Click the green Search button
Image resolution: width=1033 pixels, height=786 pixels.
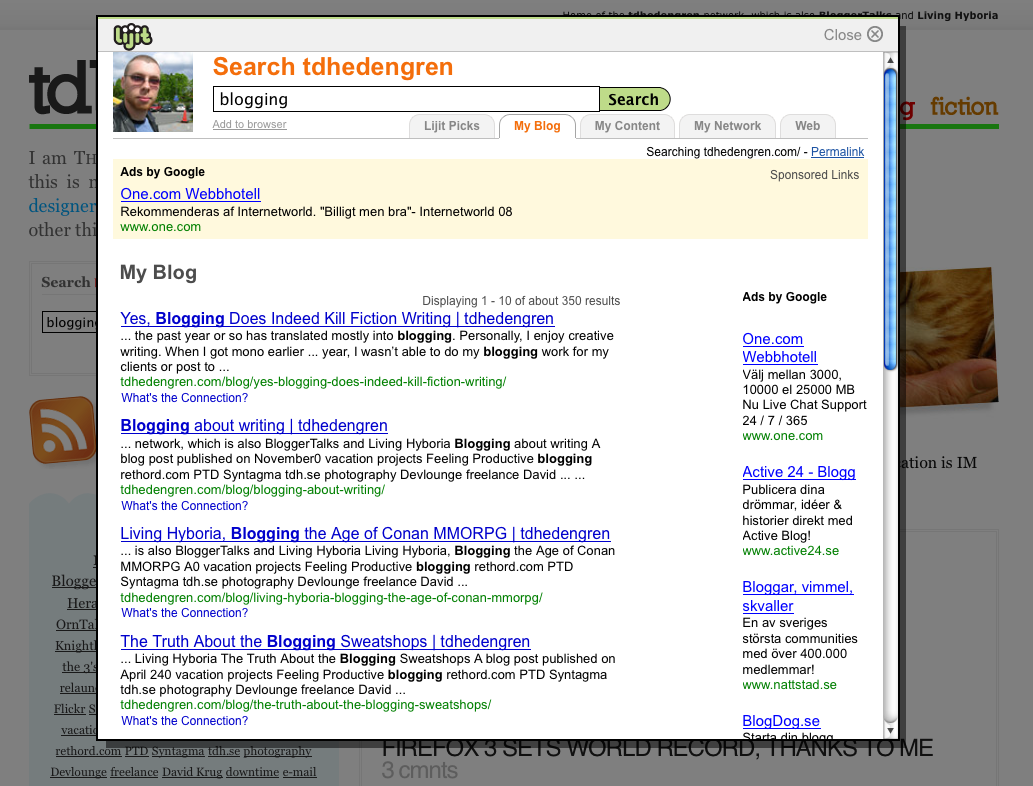coord(634,99)
